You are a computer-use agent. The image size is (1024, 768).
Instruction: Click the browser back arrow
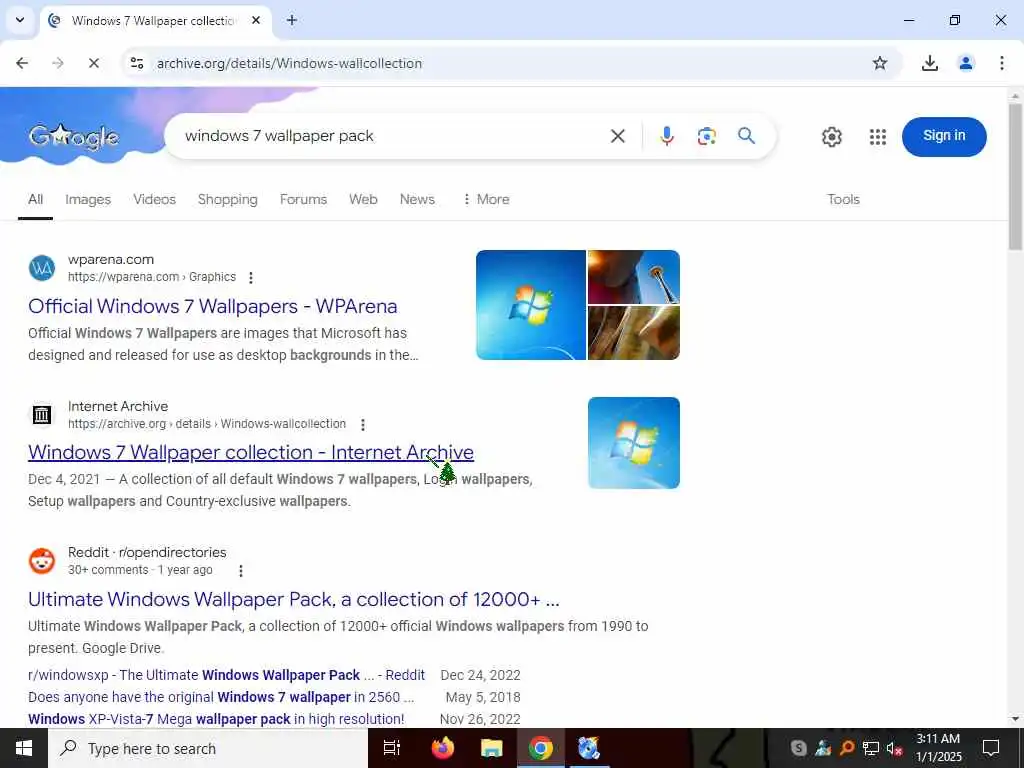(x=22, y=63)
